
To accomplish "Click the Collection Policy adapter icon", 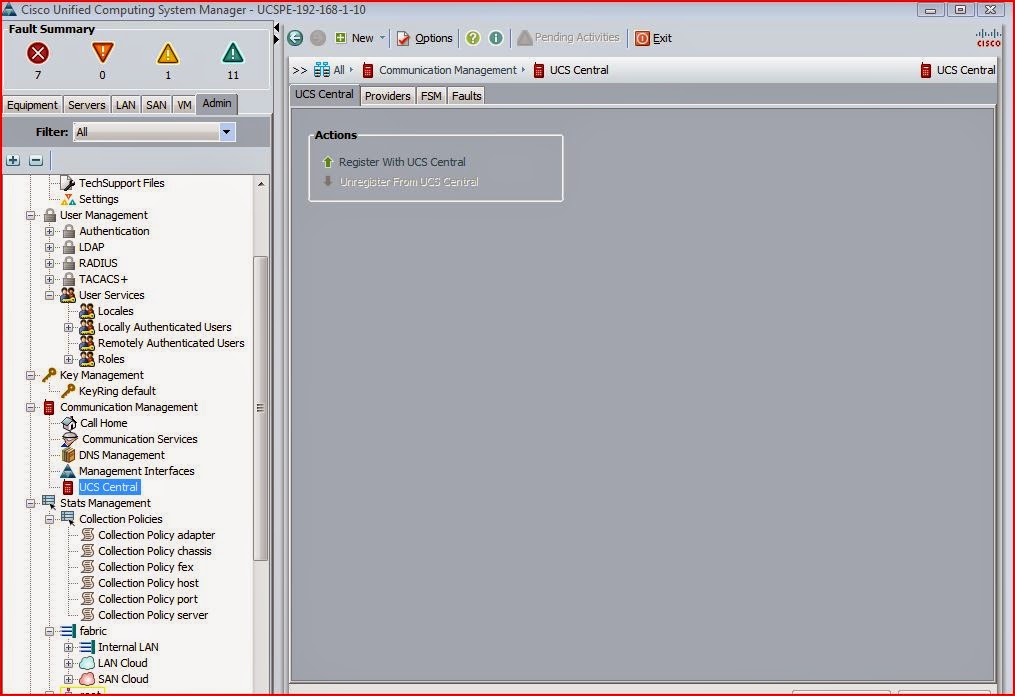I will pos(87,535).
